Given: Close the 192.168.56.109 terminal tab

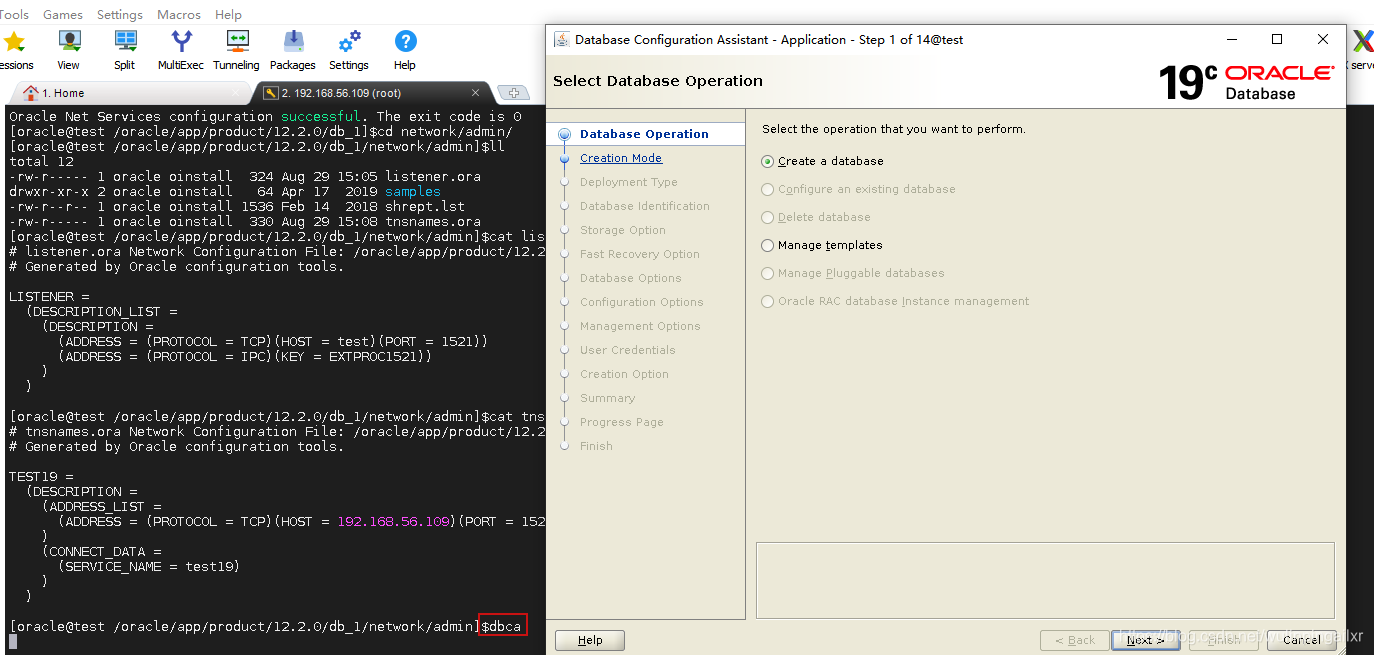Looking at the screenshot, I should [476, 93].
